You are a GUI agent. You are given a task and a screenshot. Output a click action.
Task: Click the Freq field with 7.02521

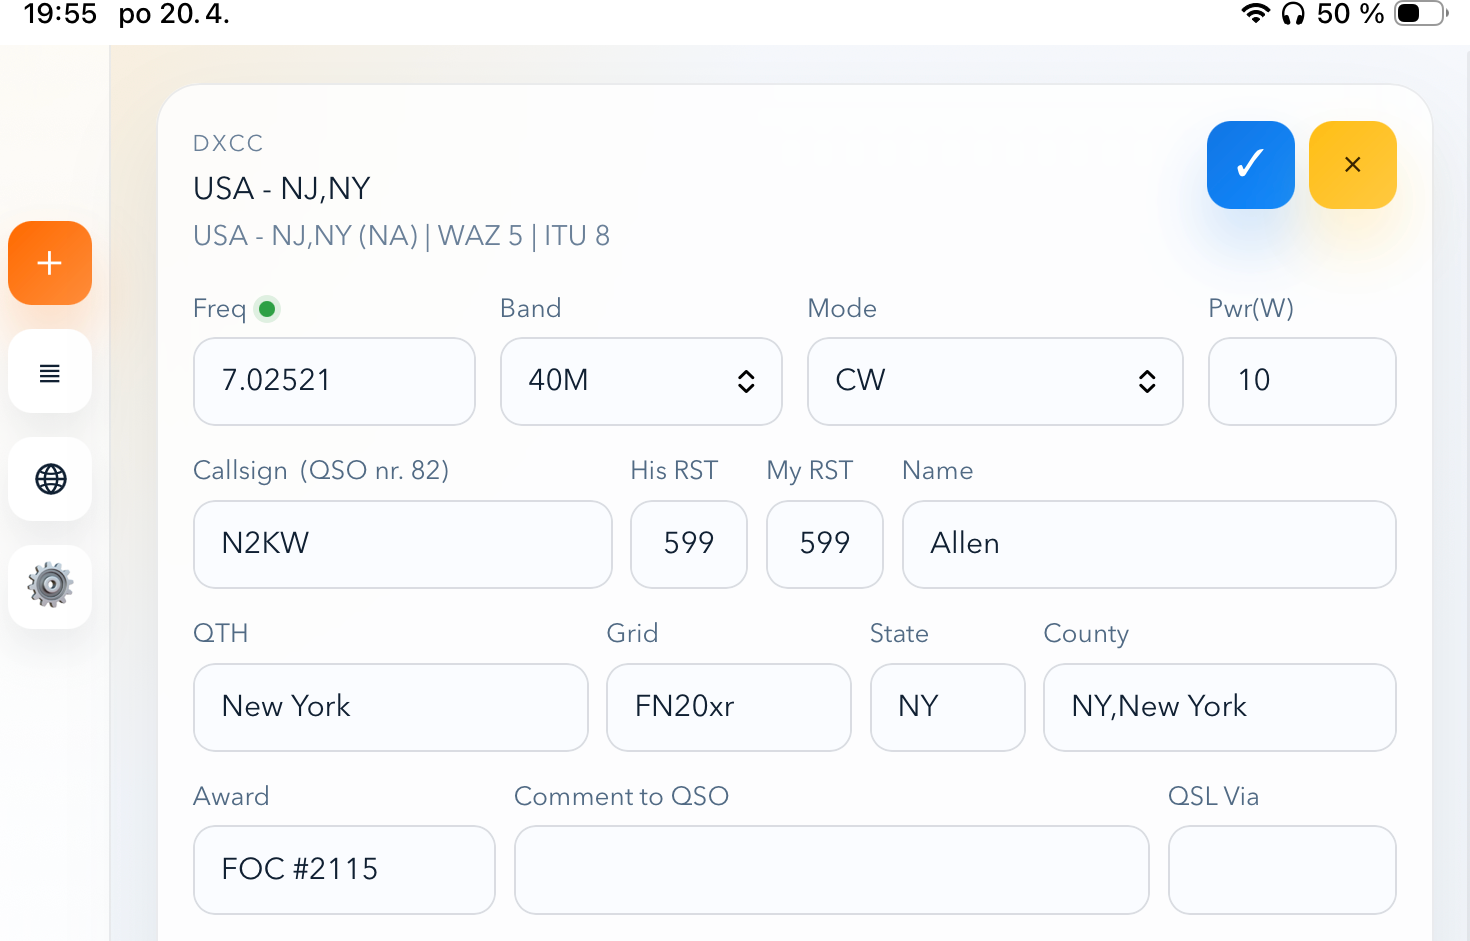pos(334,381)
